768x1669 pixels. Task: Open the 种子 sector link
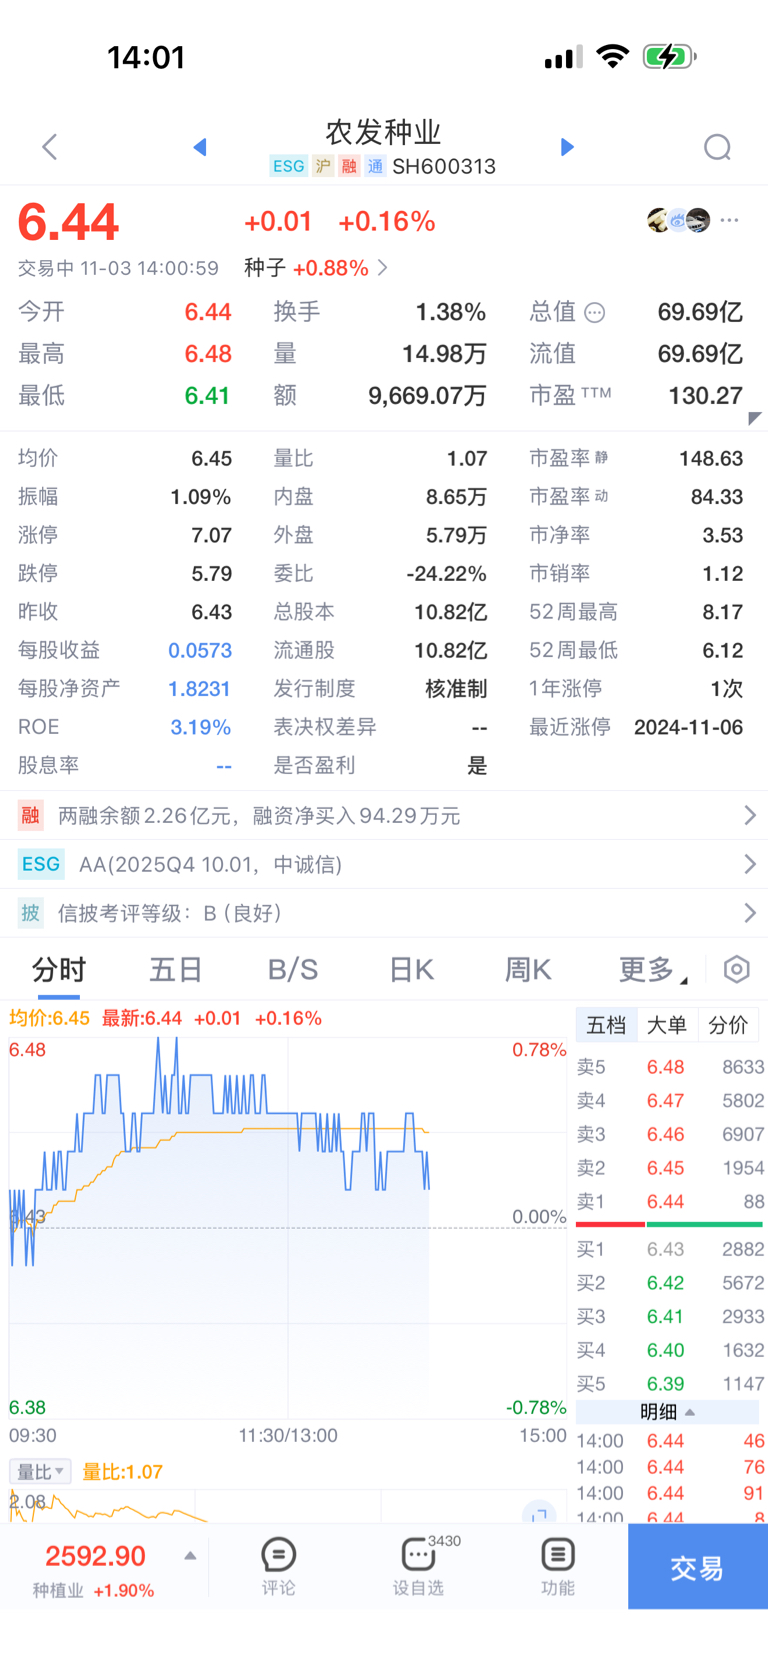click(x=316, y=268)
